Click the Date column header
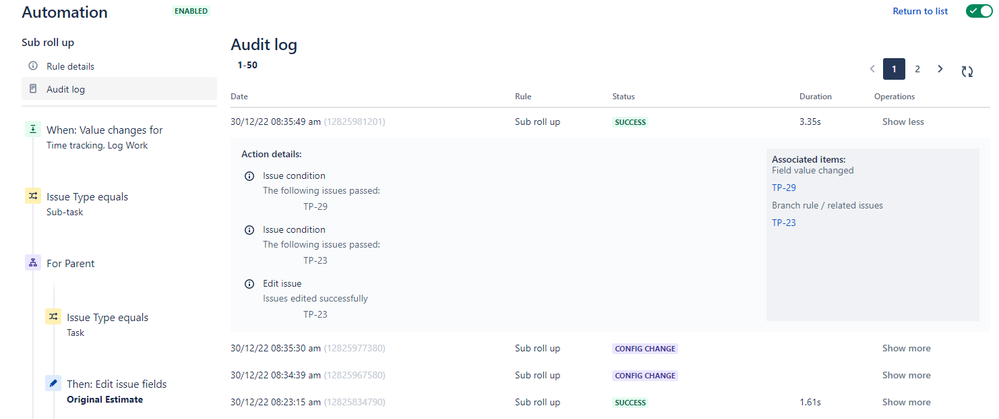Screen dimensions: 999x419 (240, 97)
